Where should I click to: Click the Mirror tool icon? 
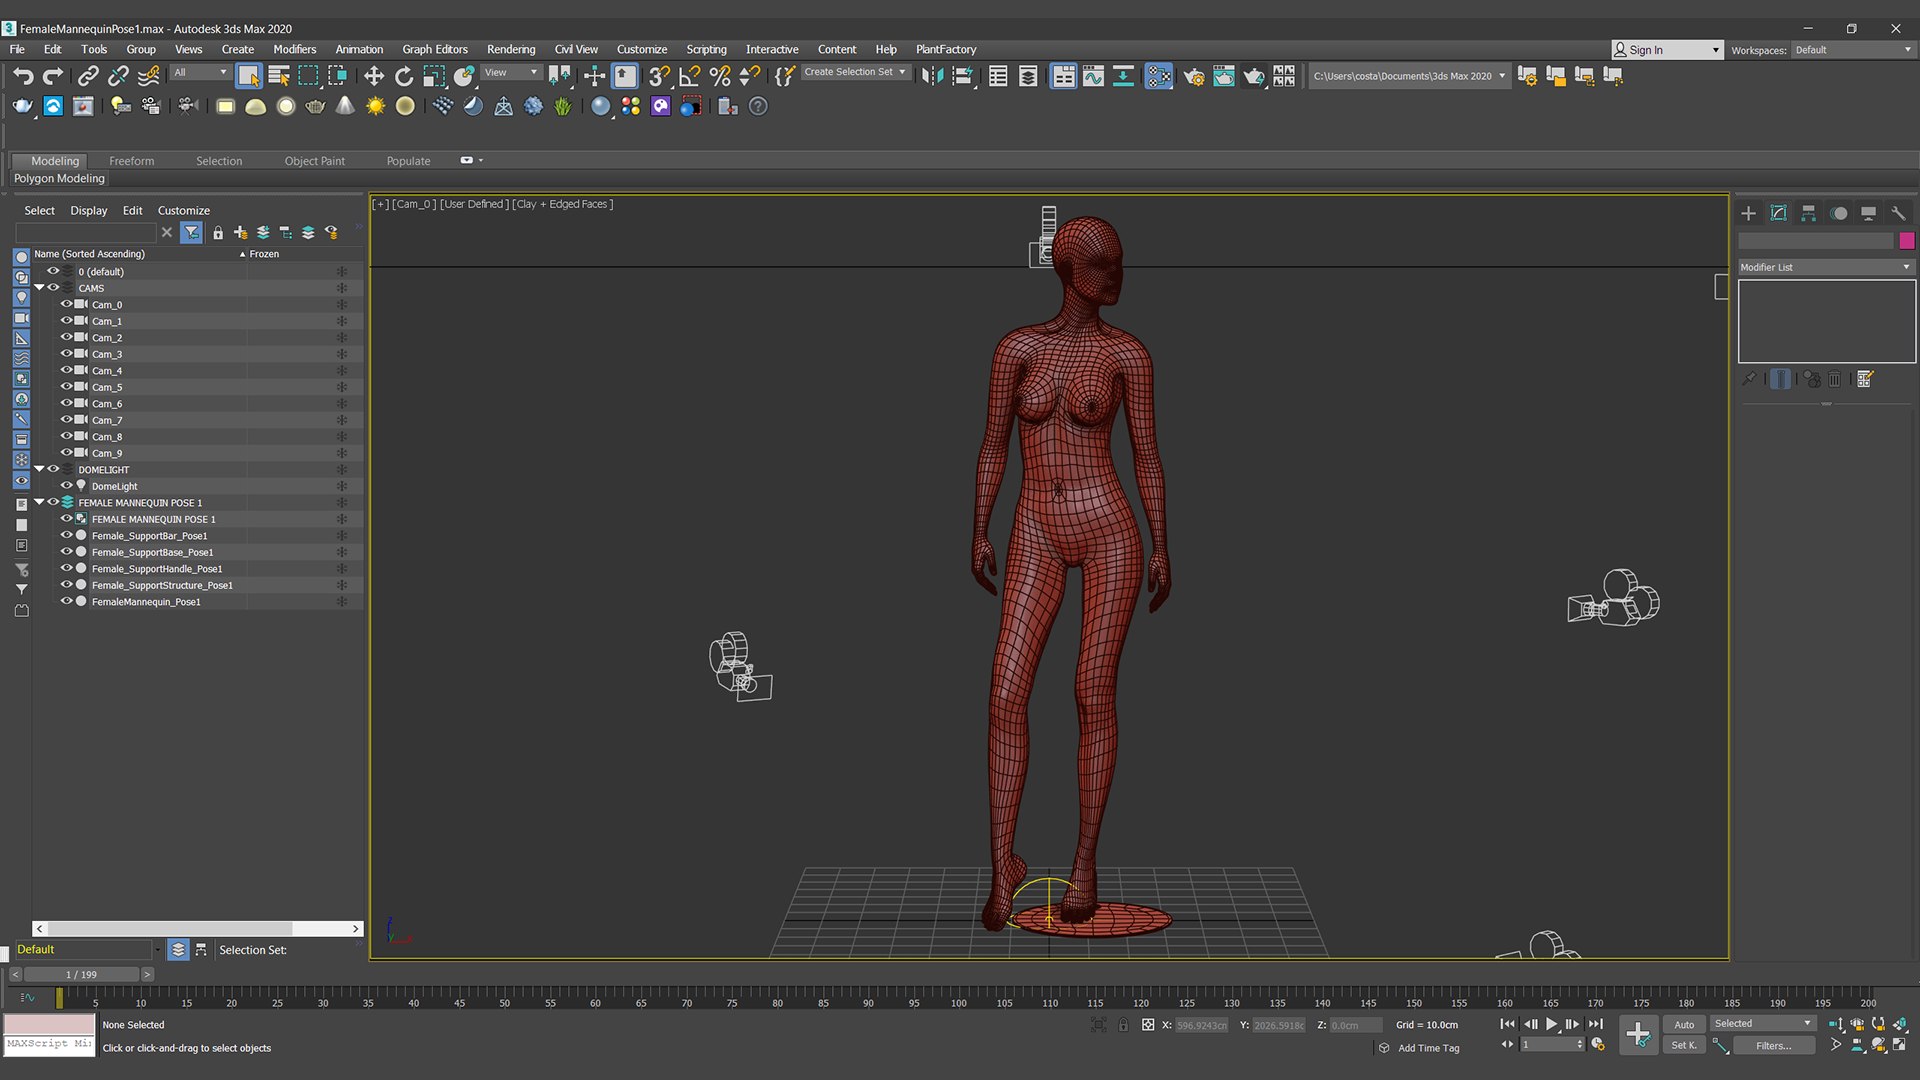tap(932, 76)
